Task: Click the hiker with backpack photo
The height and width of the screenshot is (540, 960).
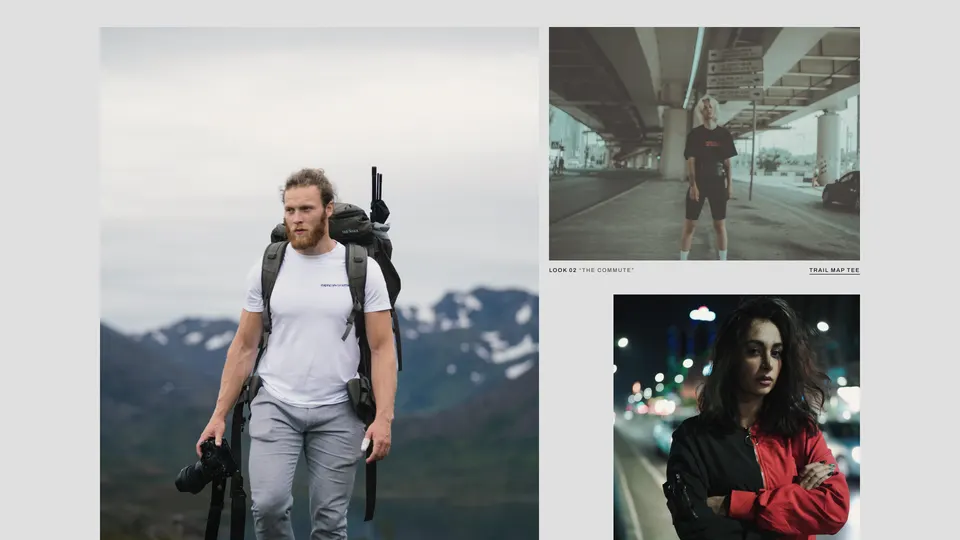Action: [x=319, y=283]
